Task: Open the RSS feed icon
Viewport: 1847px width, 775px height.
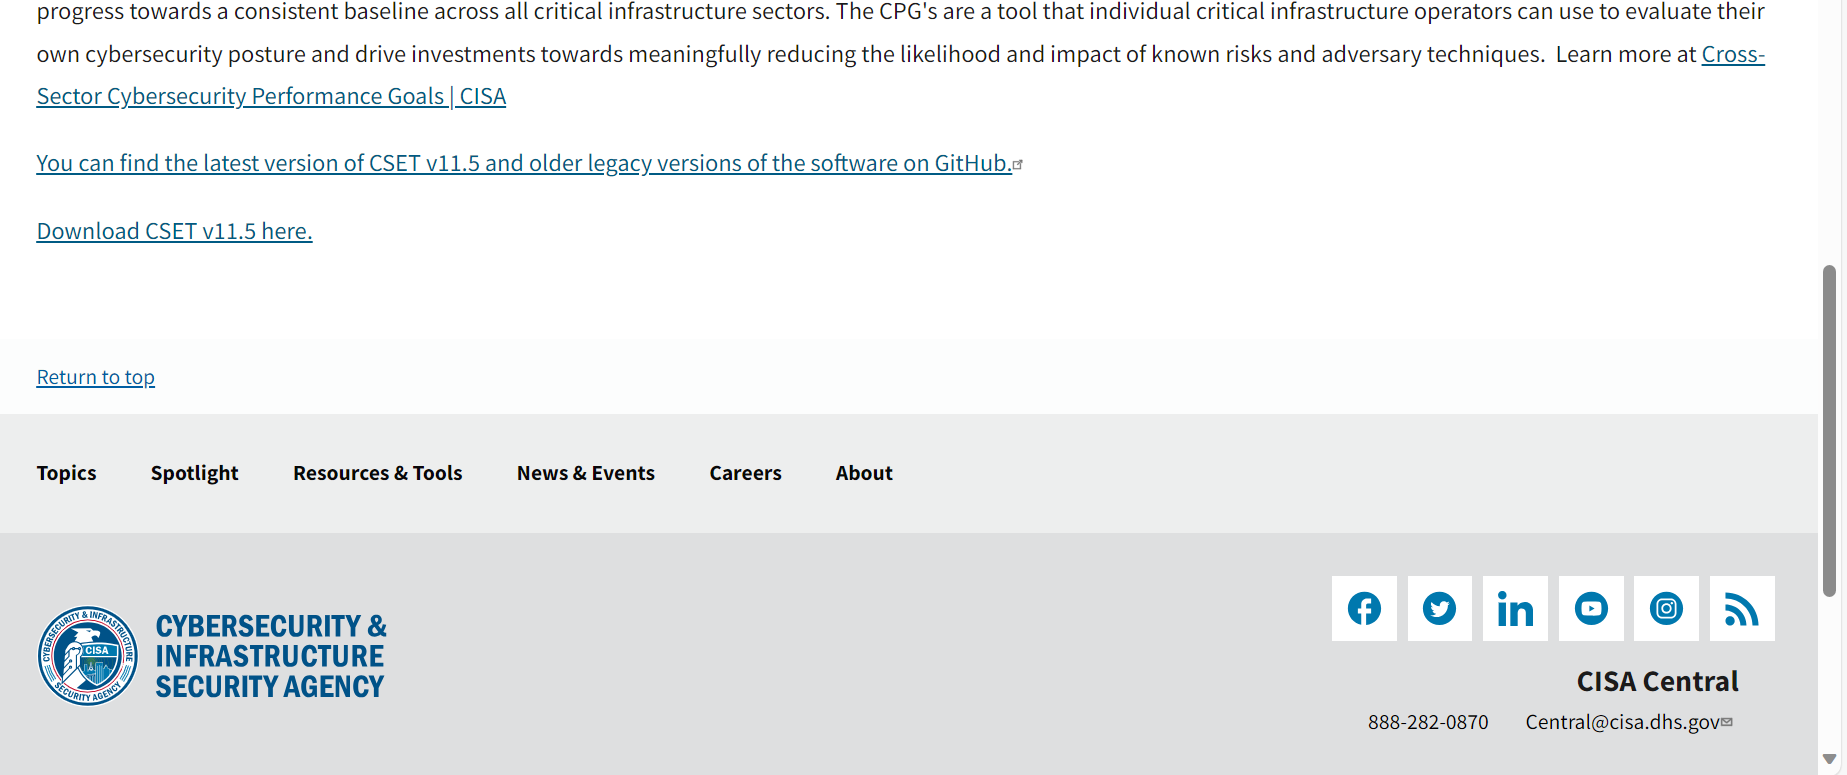Action: pyautogui.click(x=1742, y=608)
